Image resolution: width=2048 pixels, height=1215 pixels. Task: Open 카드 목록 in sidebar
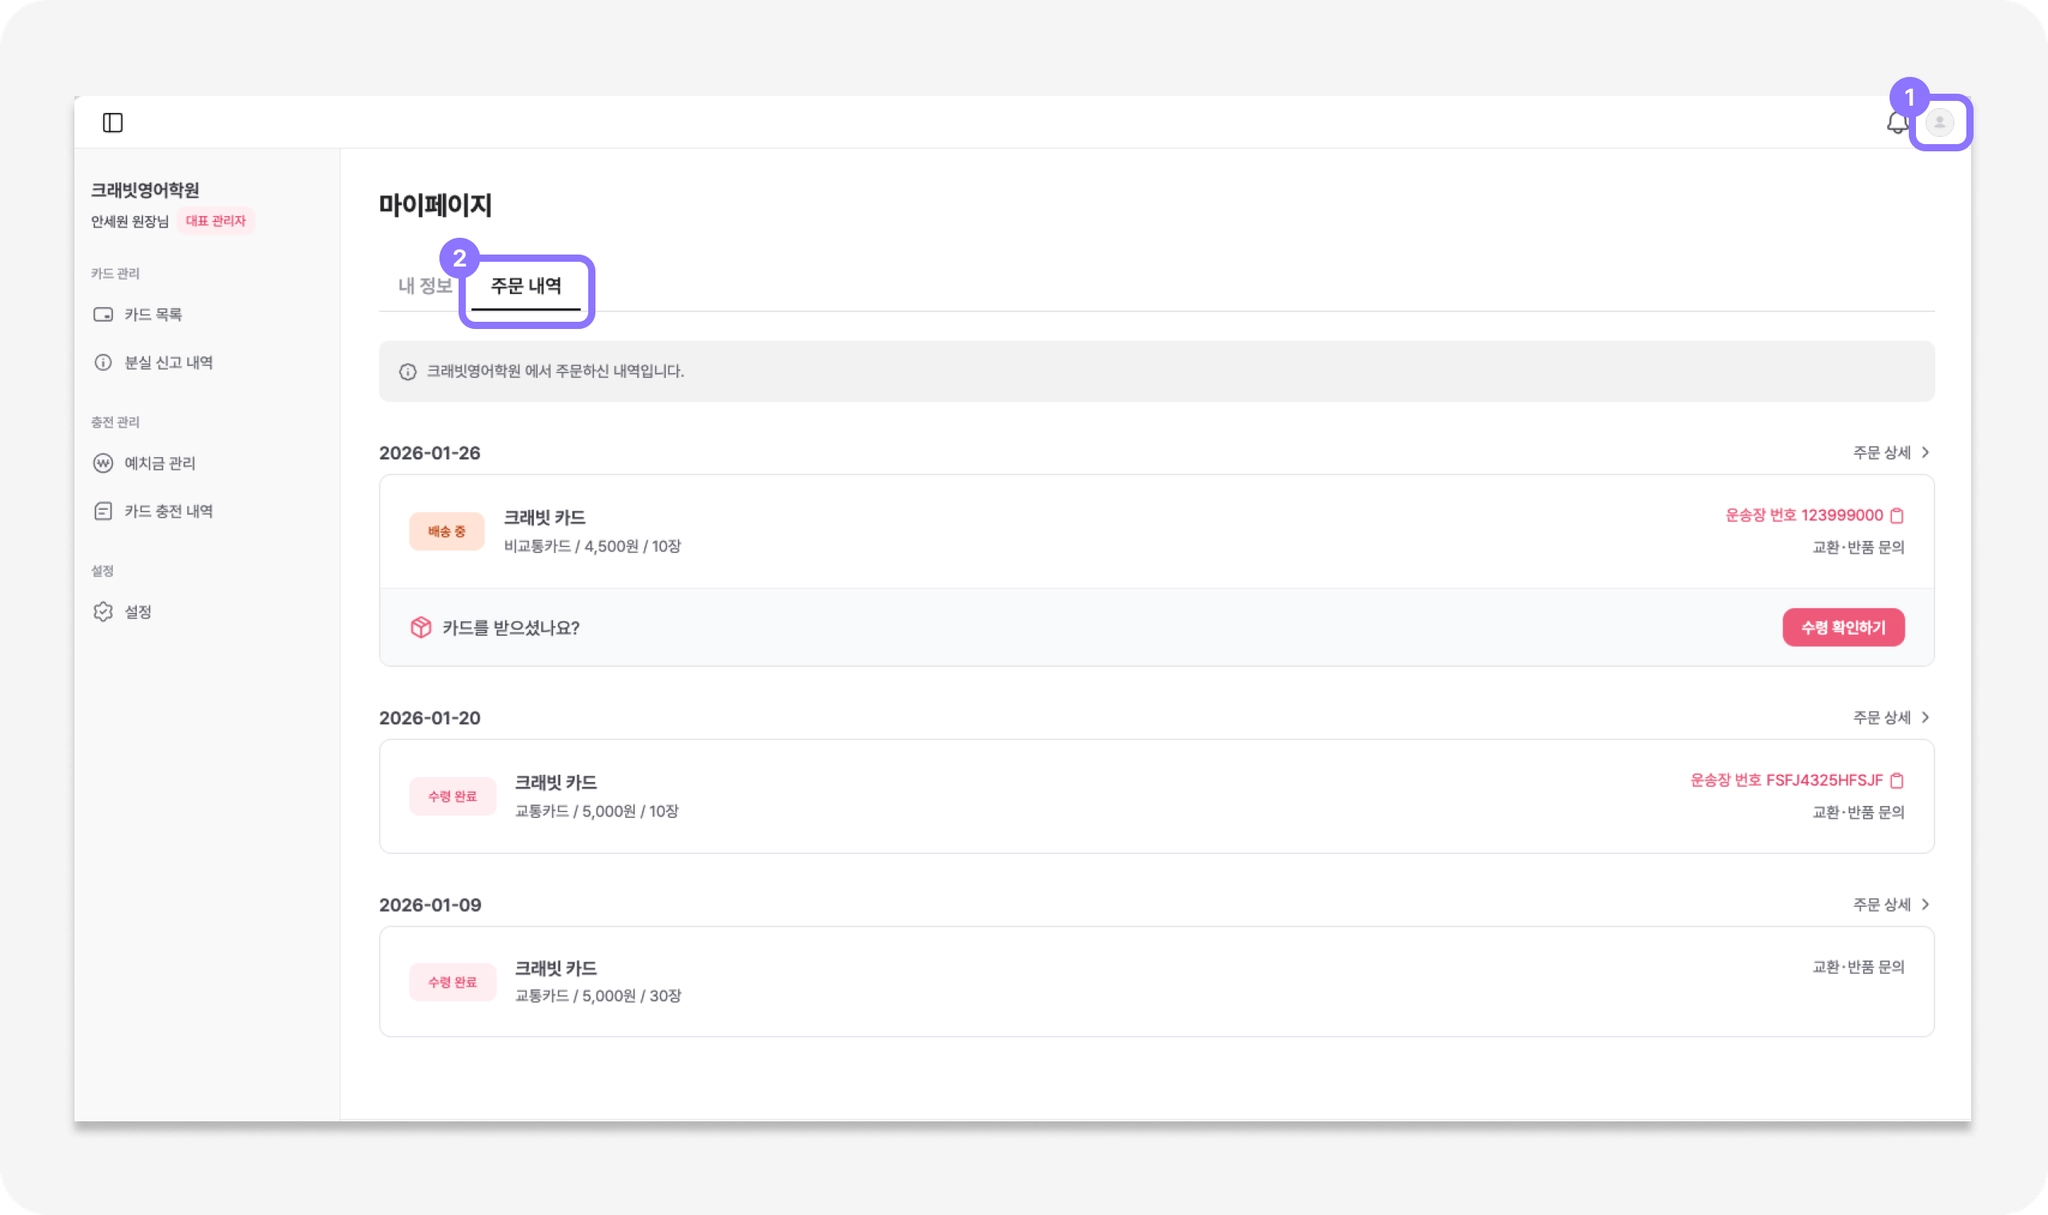[152, 315]
